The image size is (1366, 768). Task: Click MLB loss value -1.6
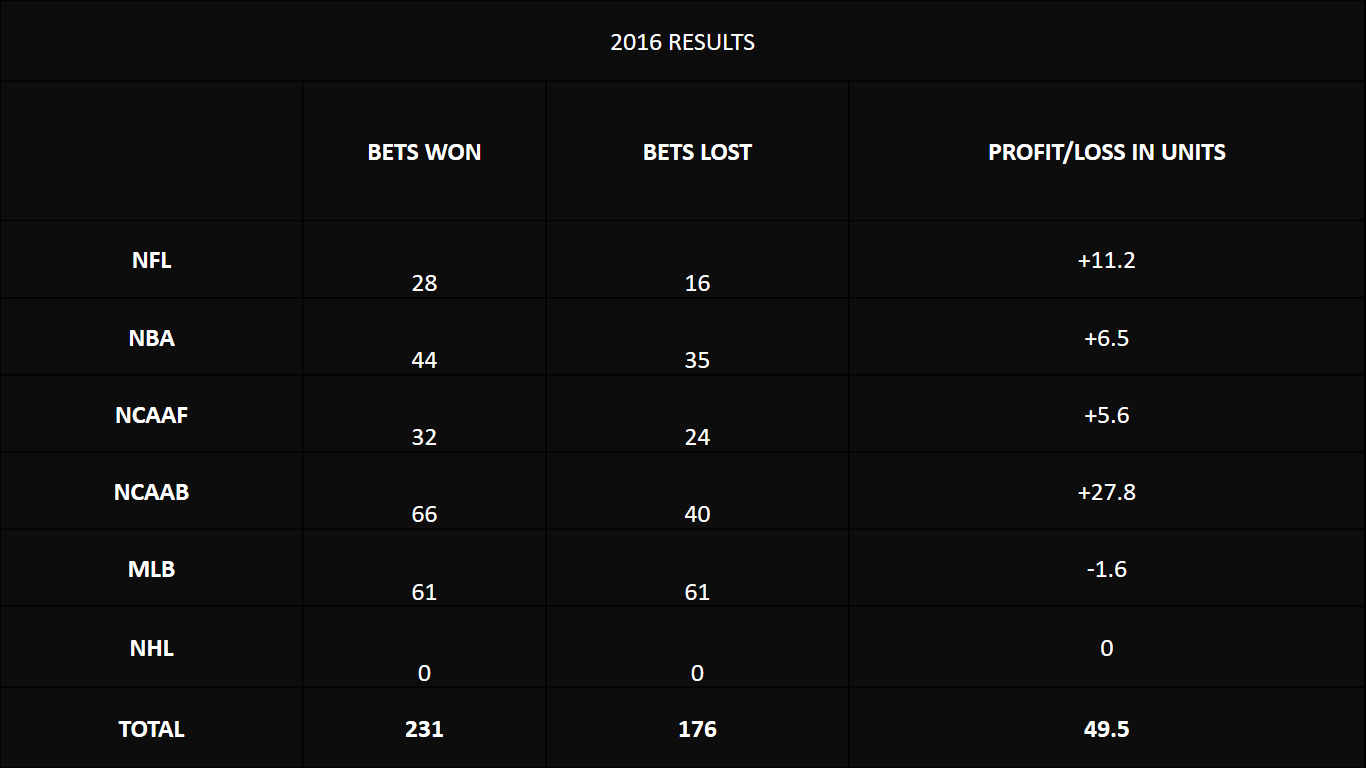pos(1107,569)
